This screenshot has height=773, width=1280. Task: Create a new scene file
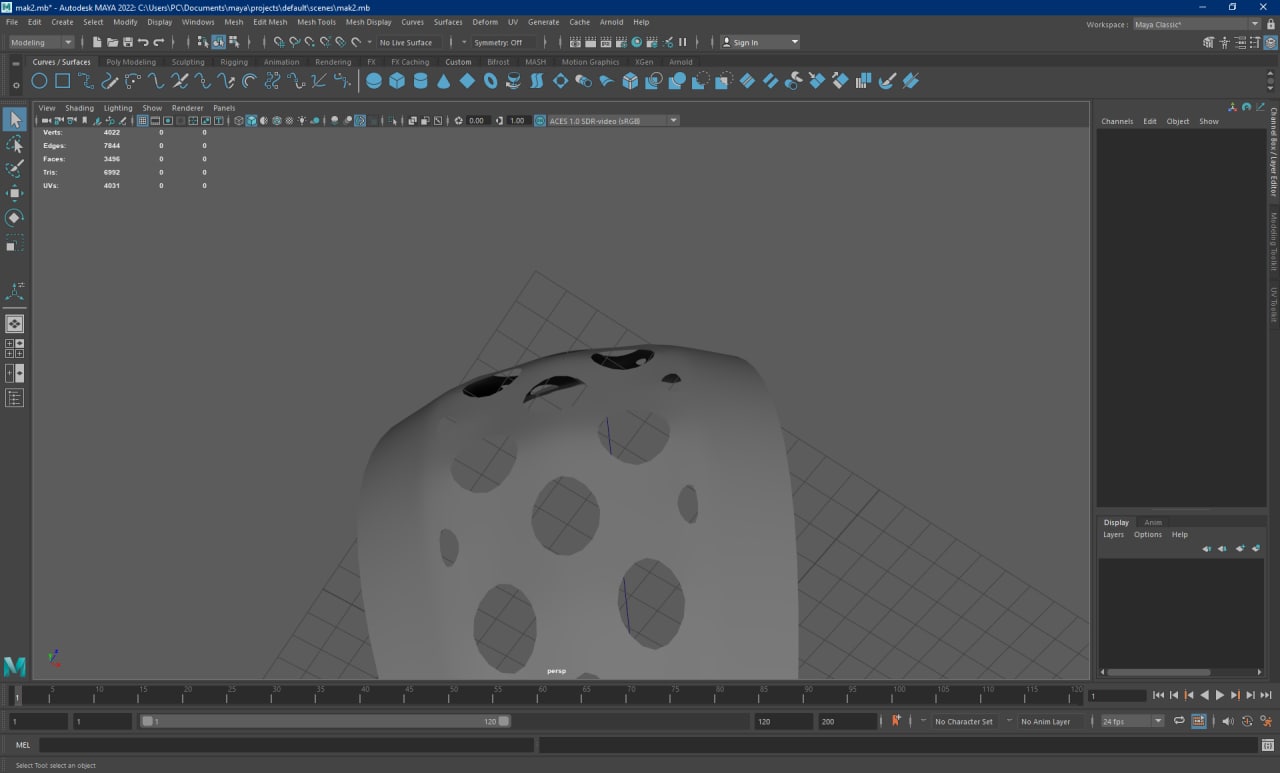click(x=97, y=42)
